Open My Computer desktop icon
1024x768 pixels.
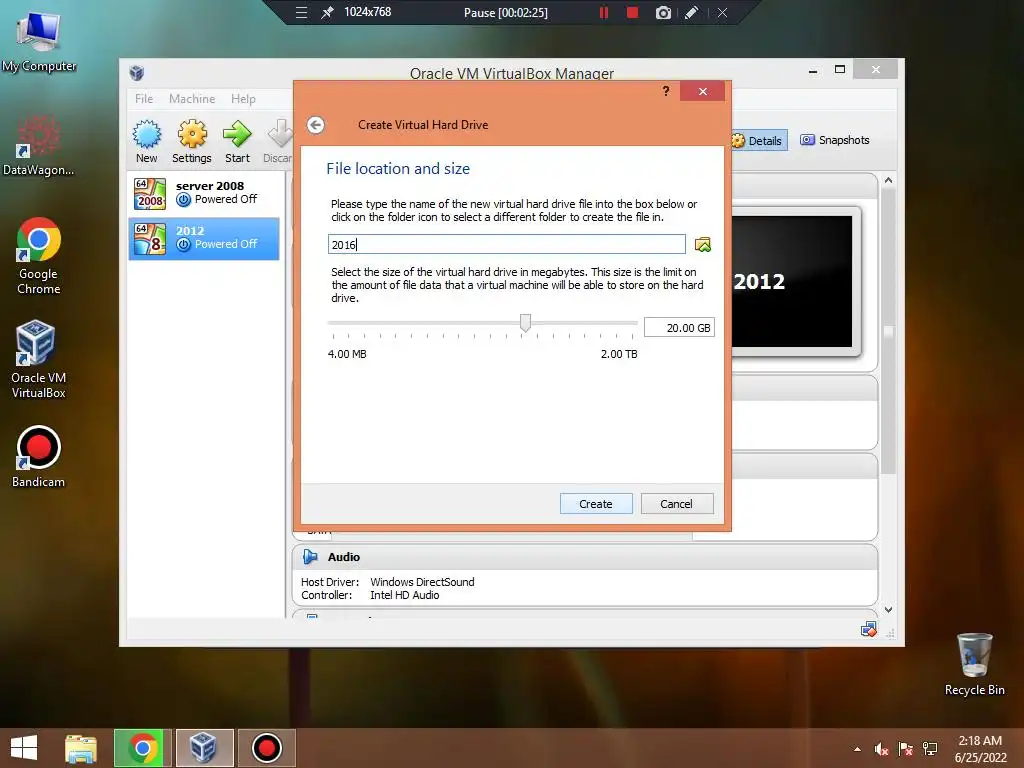click(x=39, y=40)
